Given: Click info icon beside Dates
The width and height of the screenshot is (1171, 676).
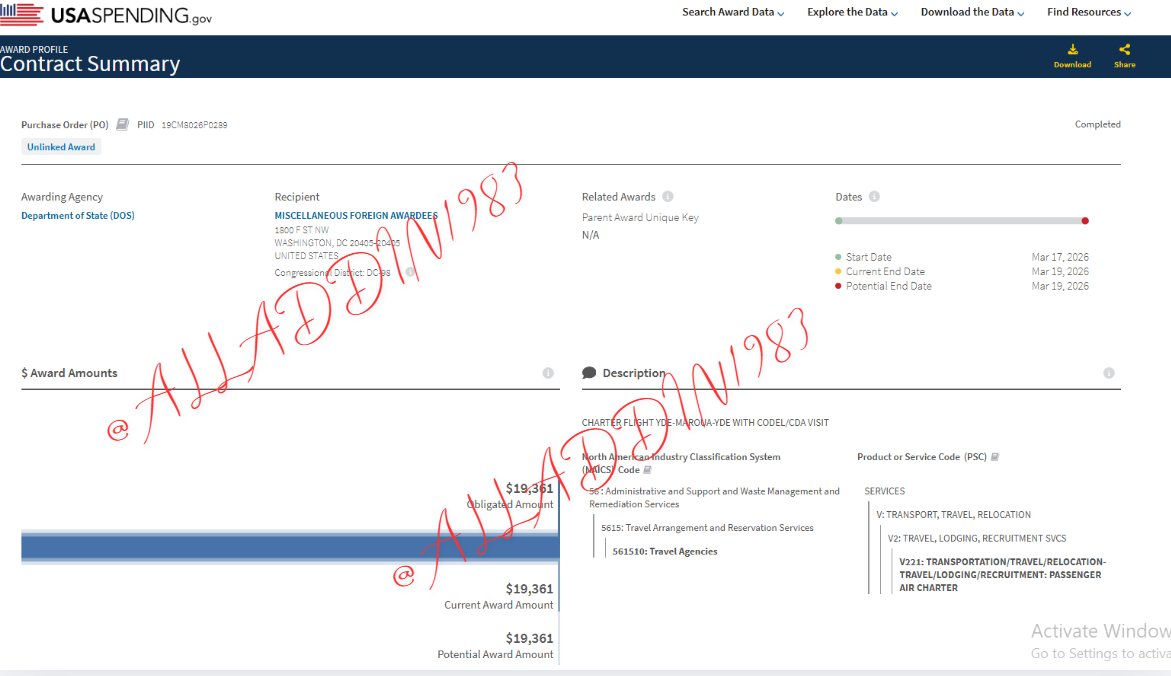Looking at the screenshot, I should (x=874, y=196).
